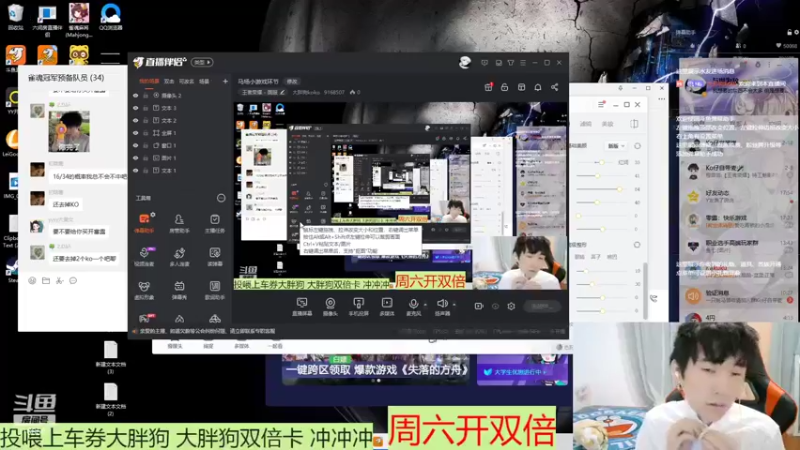The height and width of the screenshot is (450, 800).
Task: Open the three-dot menu right of the beauty window
Action: (662, 98)
